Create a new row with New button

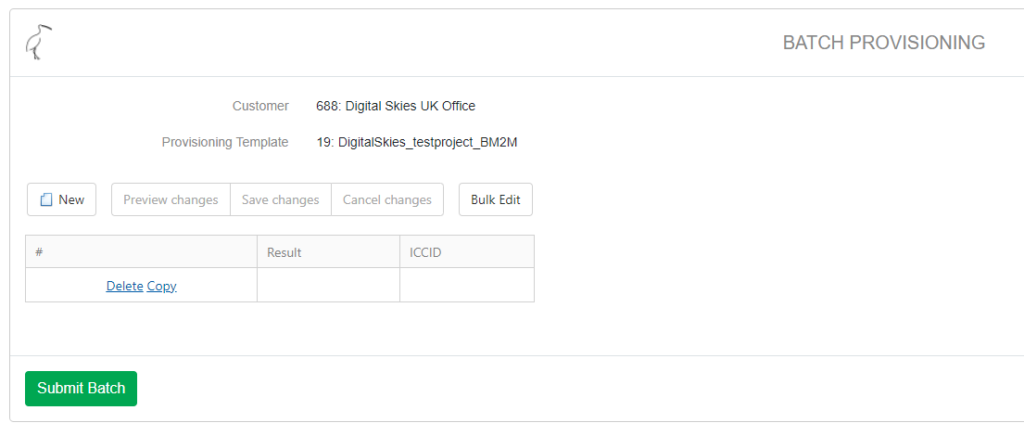[61, 200]
